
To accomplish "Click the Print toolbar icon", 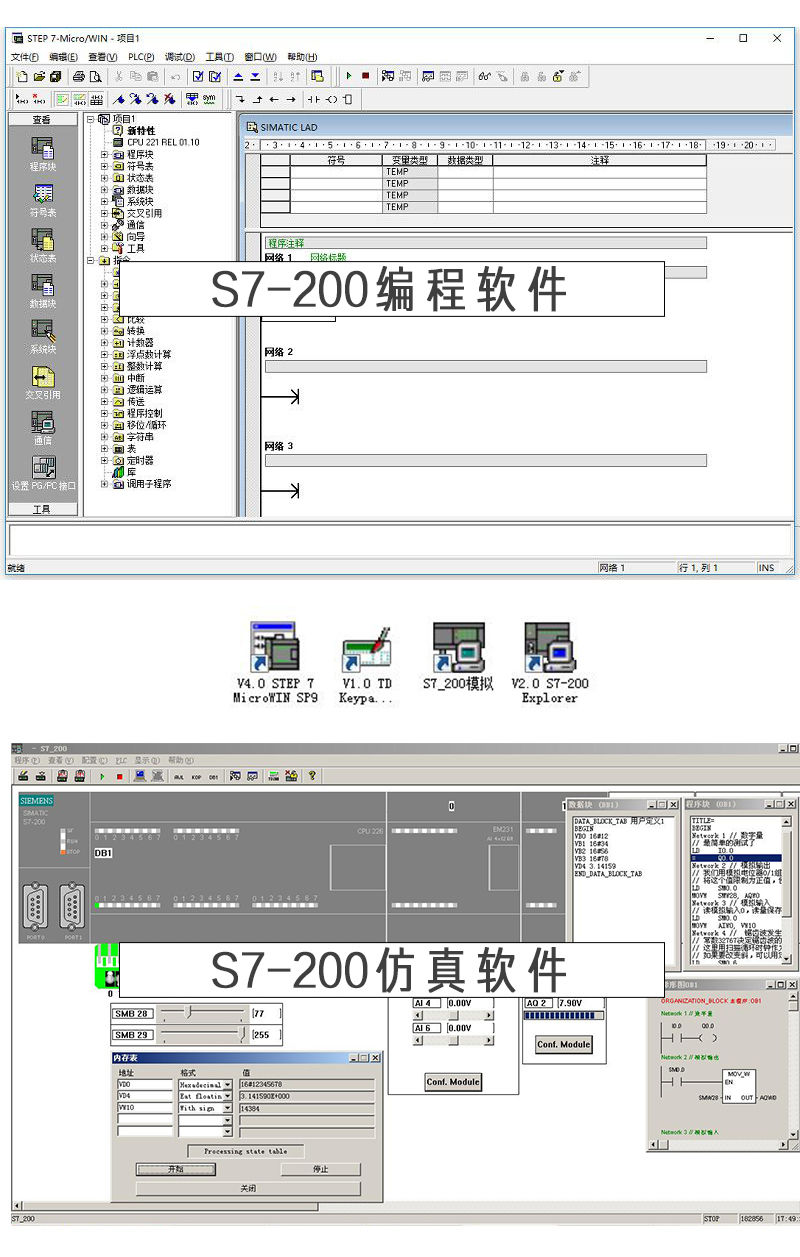I will click(x=79, y=76).
